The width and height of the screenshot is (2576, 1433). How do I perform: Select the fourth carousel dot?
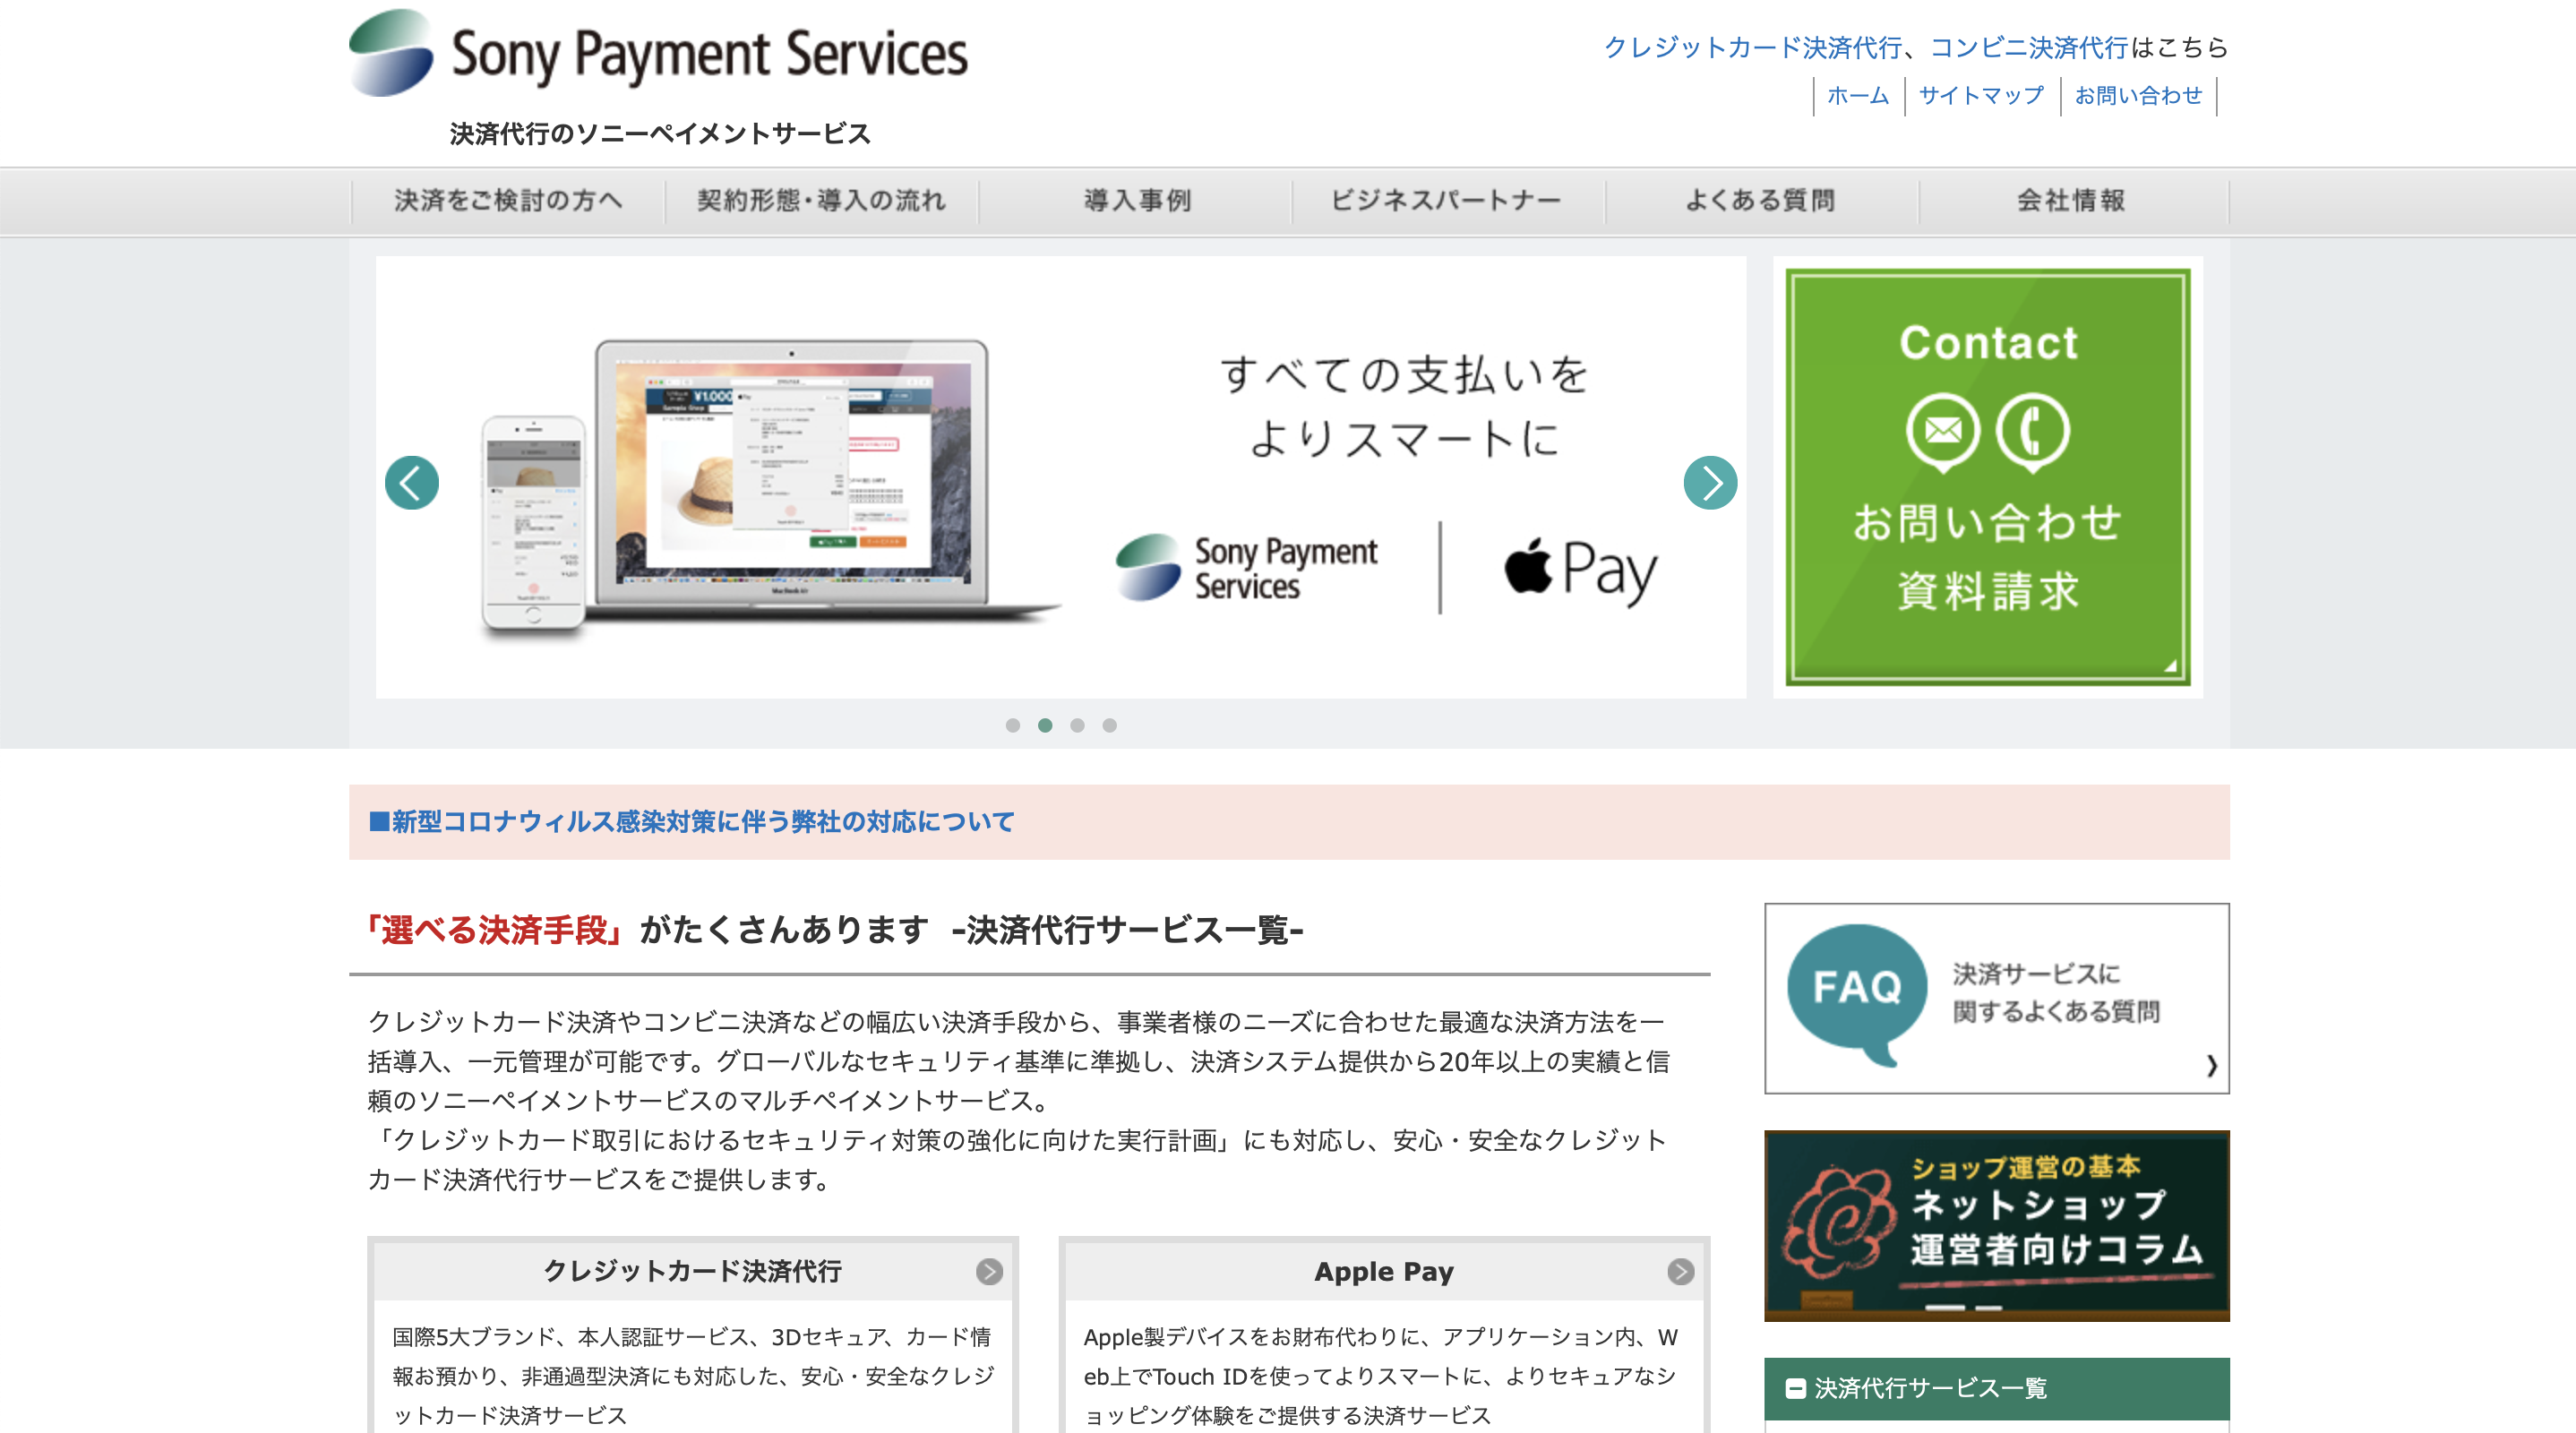(1109, 725)
